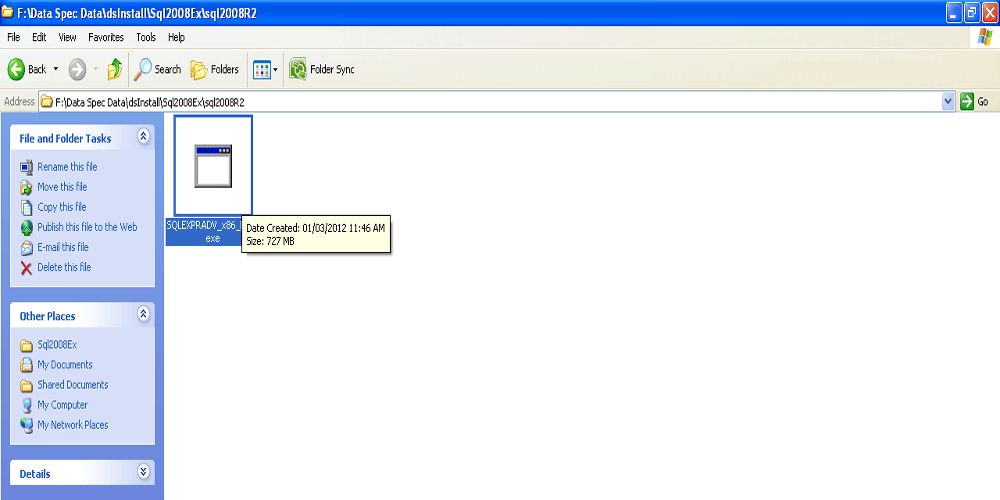Viewport: 1000px width, 500px height.
Task: Click the My Documents icon in Other Places
Action: [x=26, y=365]
